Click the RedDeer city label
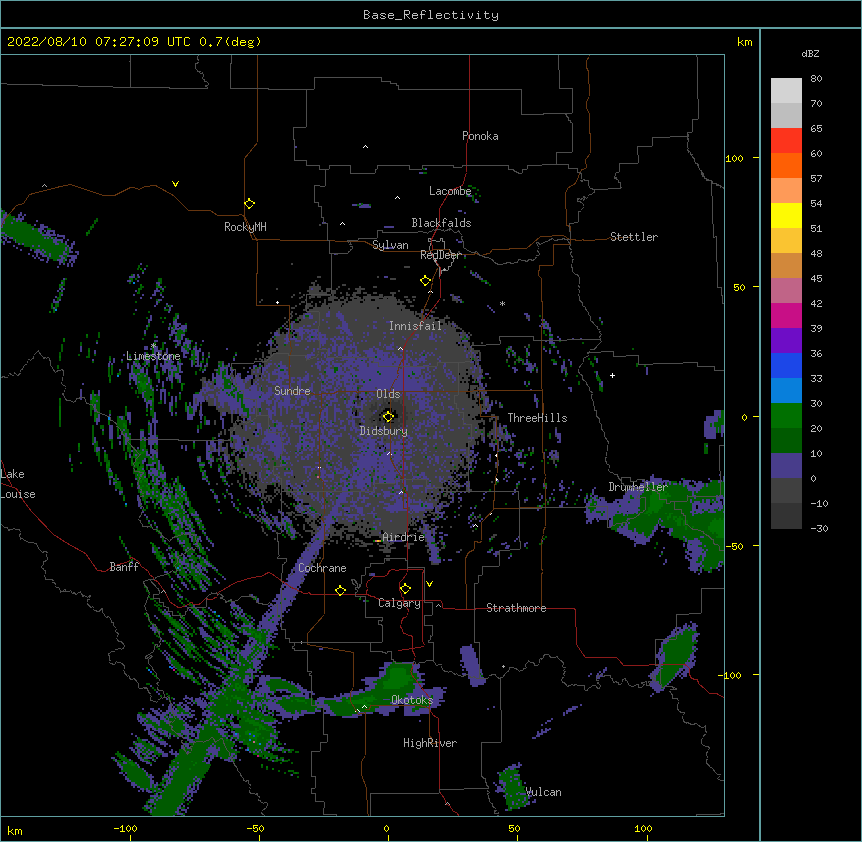 coord(440,255)
